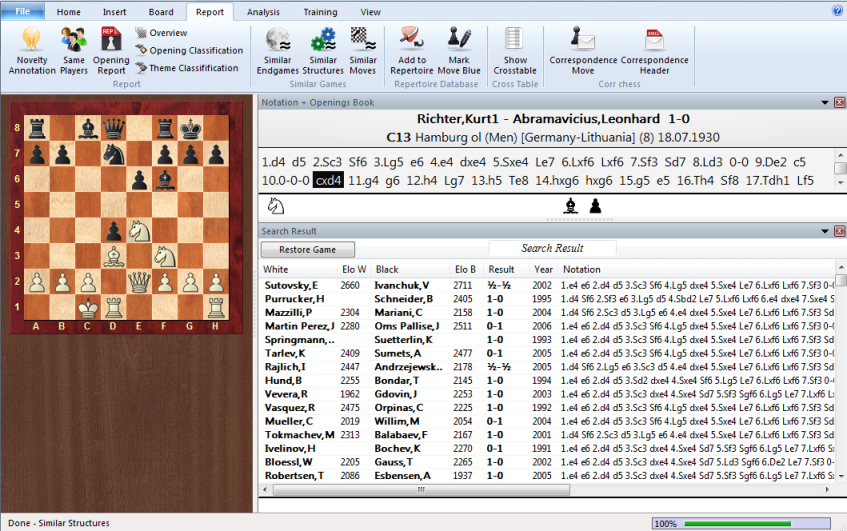Open the File menu
847x531 pixels.
coord(22,11)
